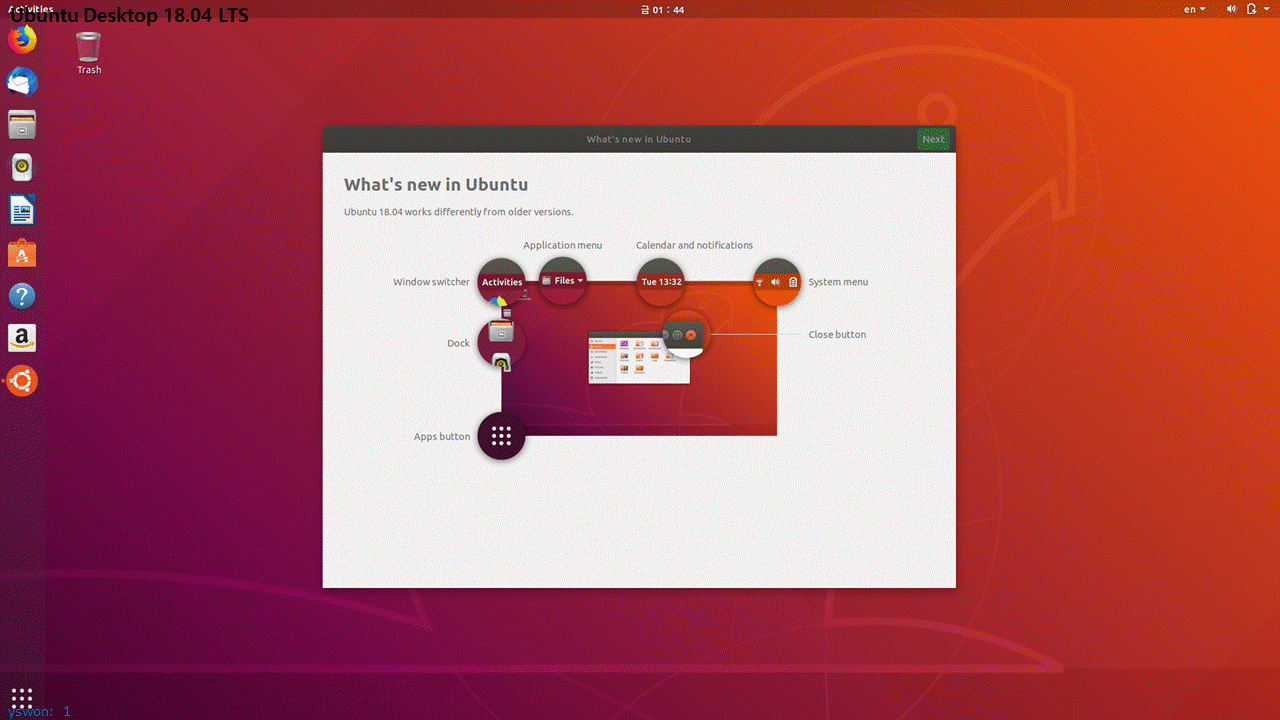Launch Amazon from the dock
1280x720 pixels.
tap(22, 338)
